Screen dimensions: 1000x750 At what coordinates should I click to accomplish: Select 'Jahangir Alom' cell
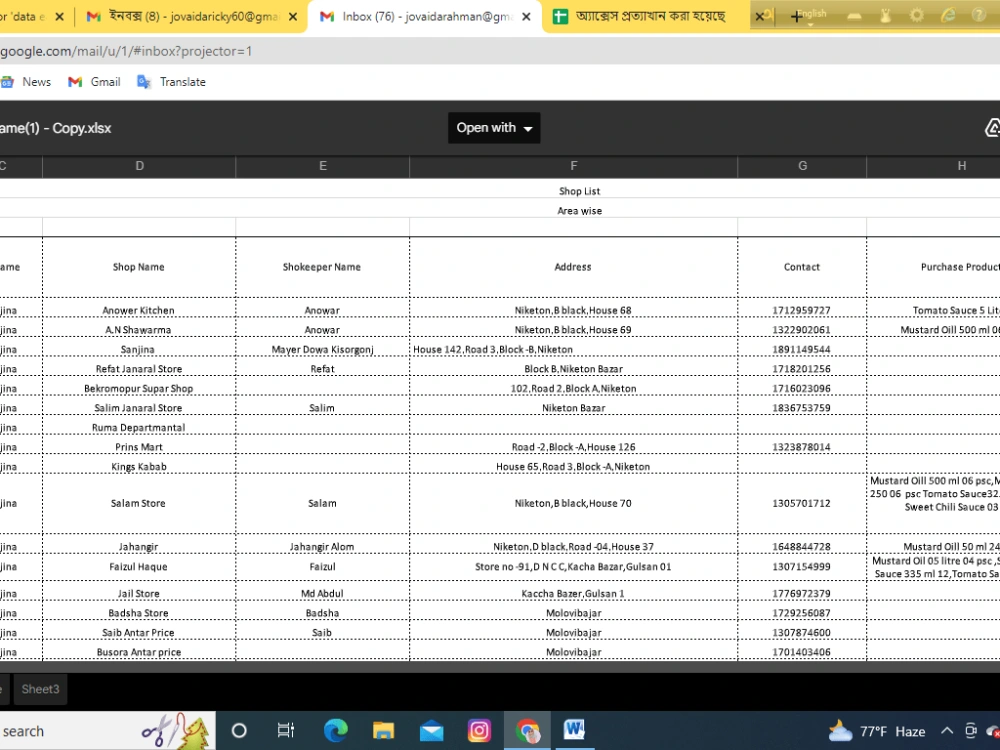[x=322, y=547]
